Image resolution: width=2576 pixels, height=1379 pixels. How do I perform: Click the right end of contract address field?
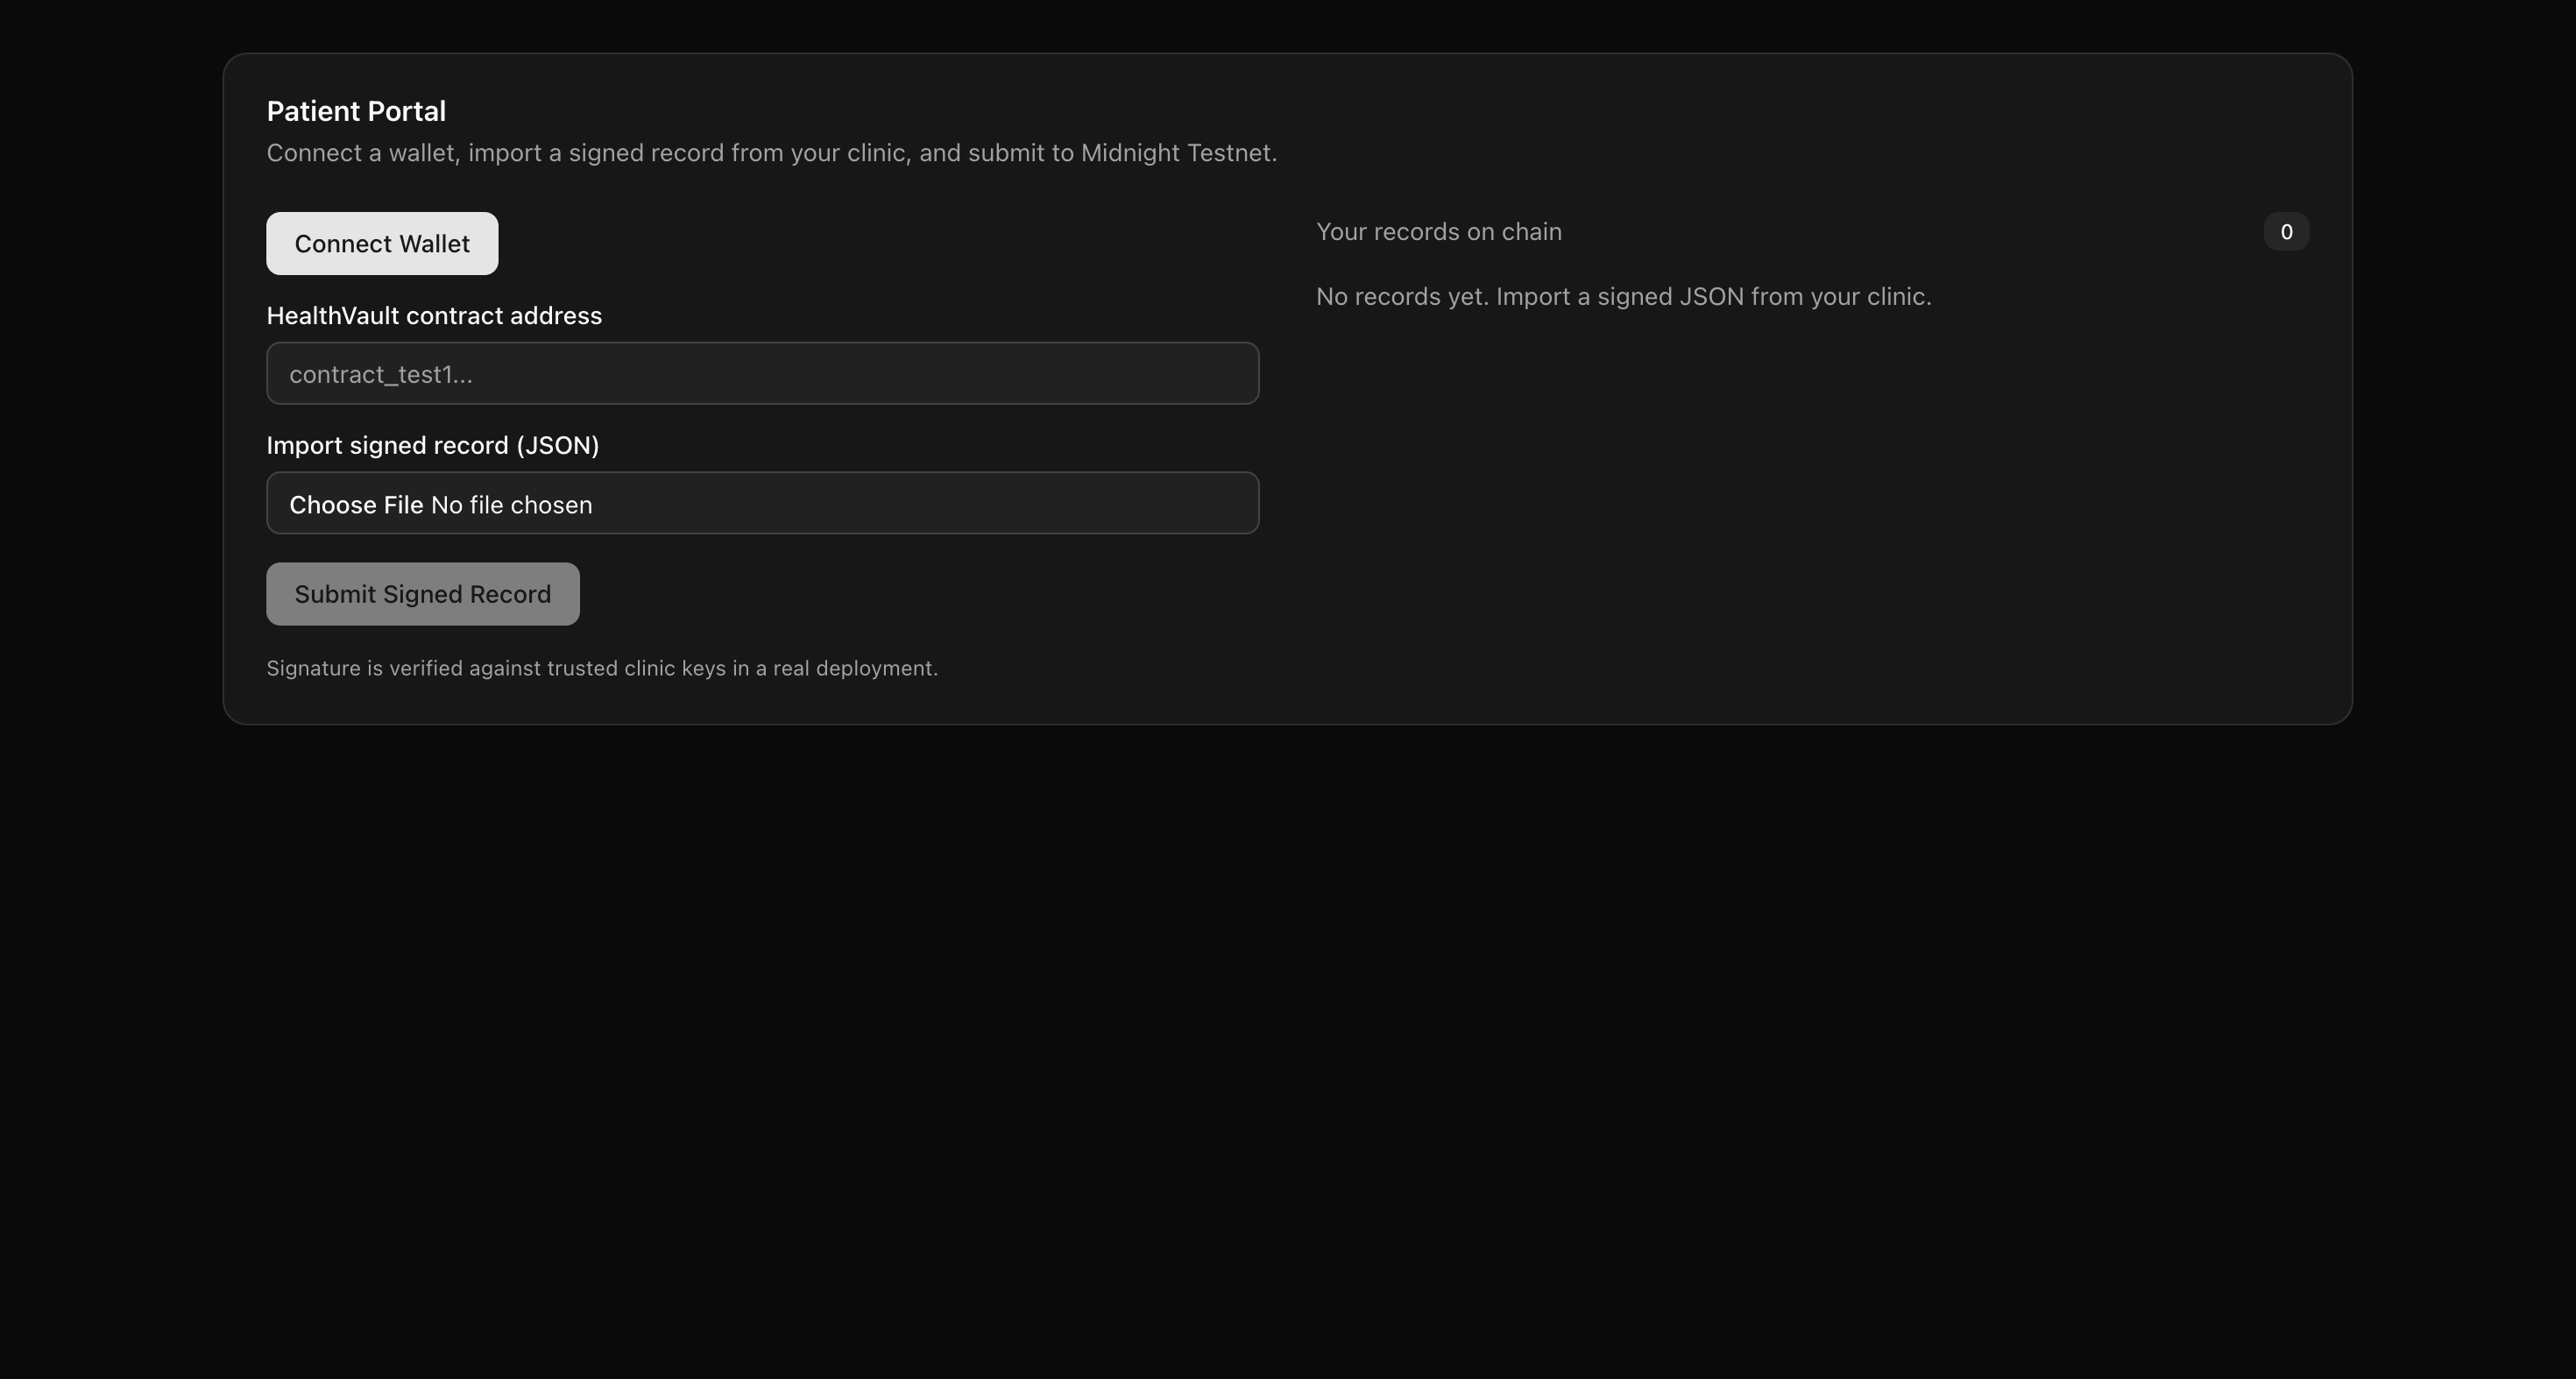pos(1200,373)
